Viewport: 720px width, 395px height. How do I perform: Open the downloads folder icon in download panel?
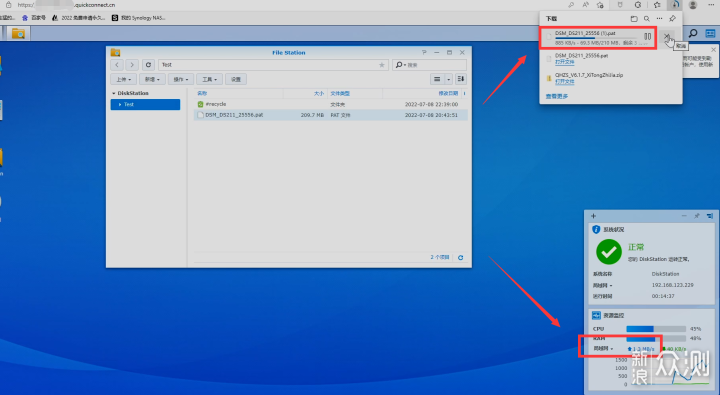634,19
